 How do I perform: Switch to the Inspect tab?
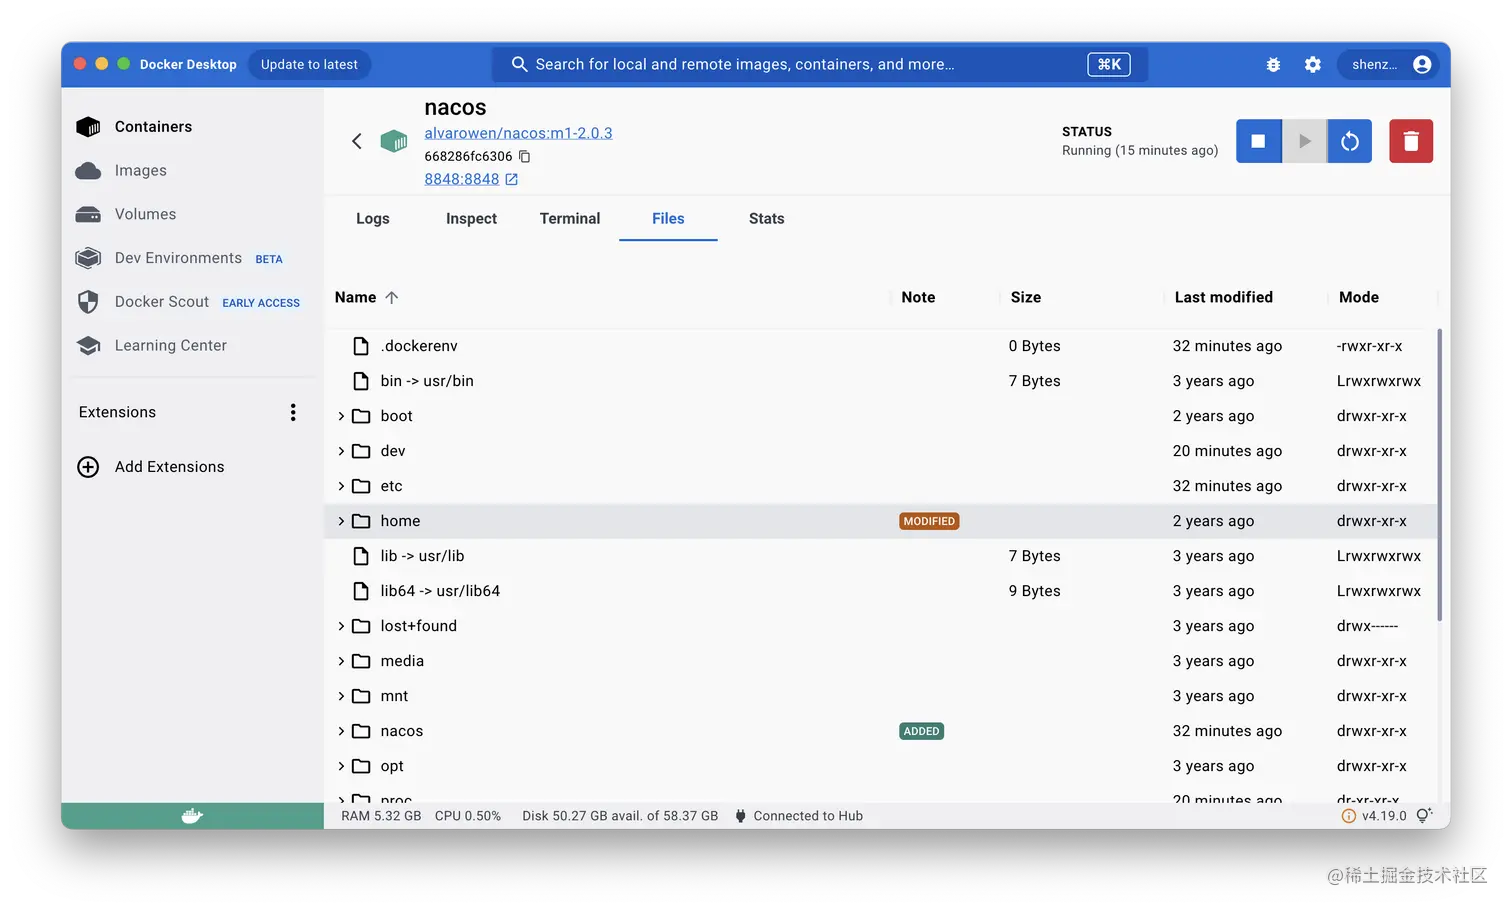pos(471,218)
